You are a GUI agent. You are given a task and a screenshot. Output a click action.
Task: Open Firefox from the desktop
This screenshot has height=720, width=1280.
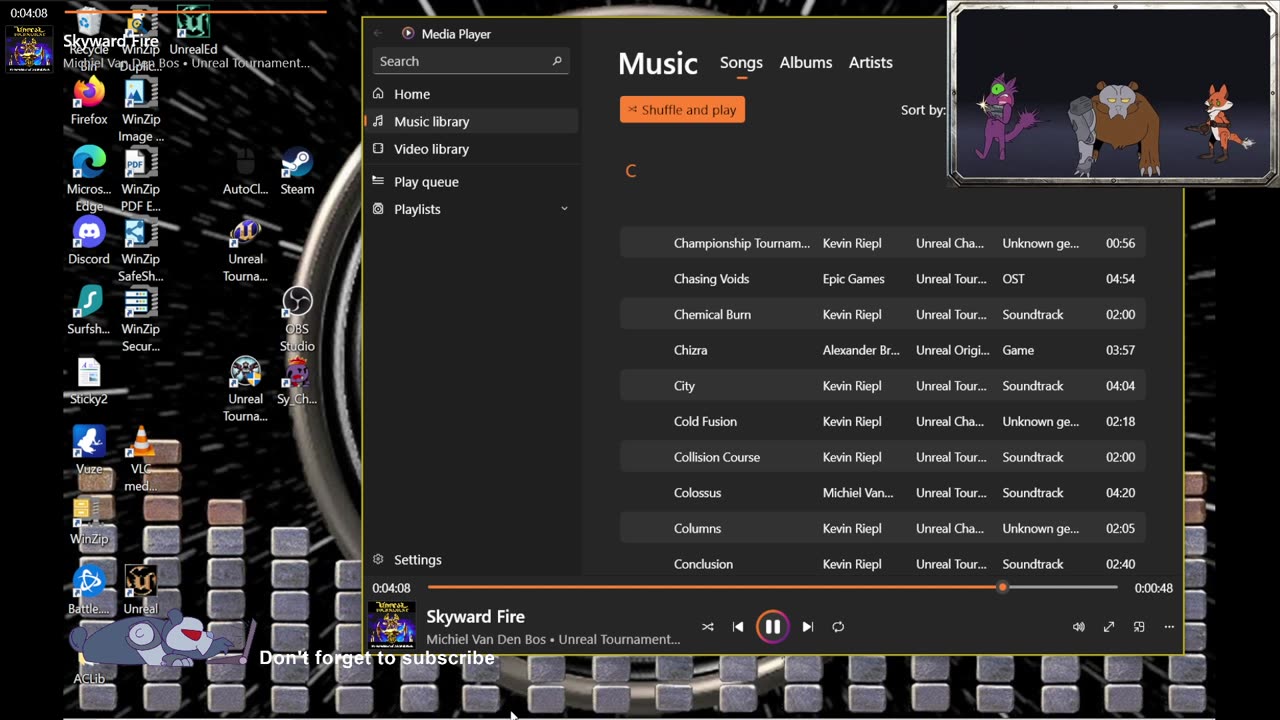(89, 102)
